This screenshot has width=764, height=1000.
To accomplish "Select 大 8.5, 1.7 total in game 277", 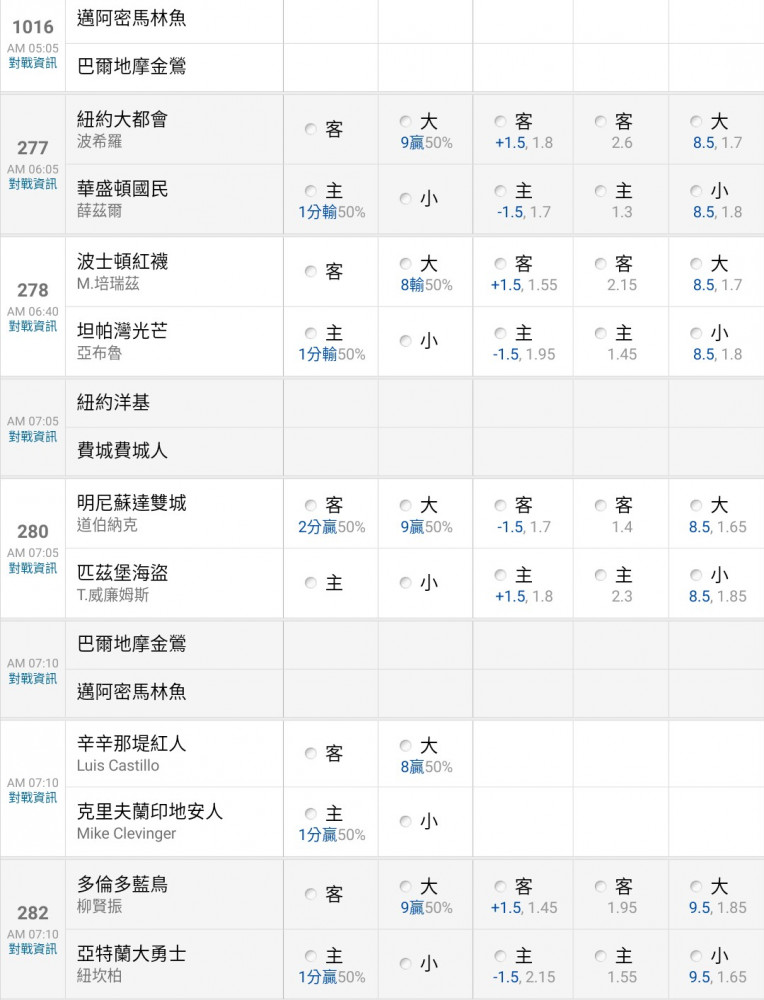I will (696, 121).
